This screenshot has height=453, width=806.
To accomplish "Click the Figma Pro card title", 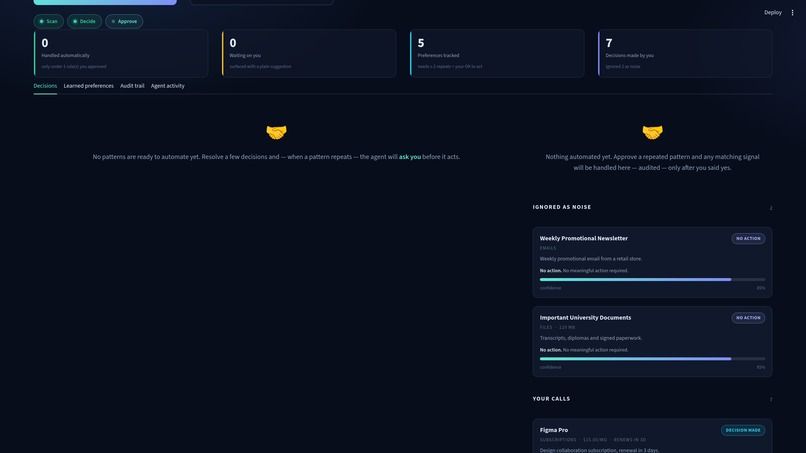I will [x=554, y=430].
